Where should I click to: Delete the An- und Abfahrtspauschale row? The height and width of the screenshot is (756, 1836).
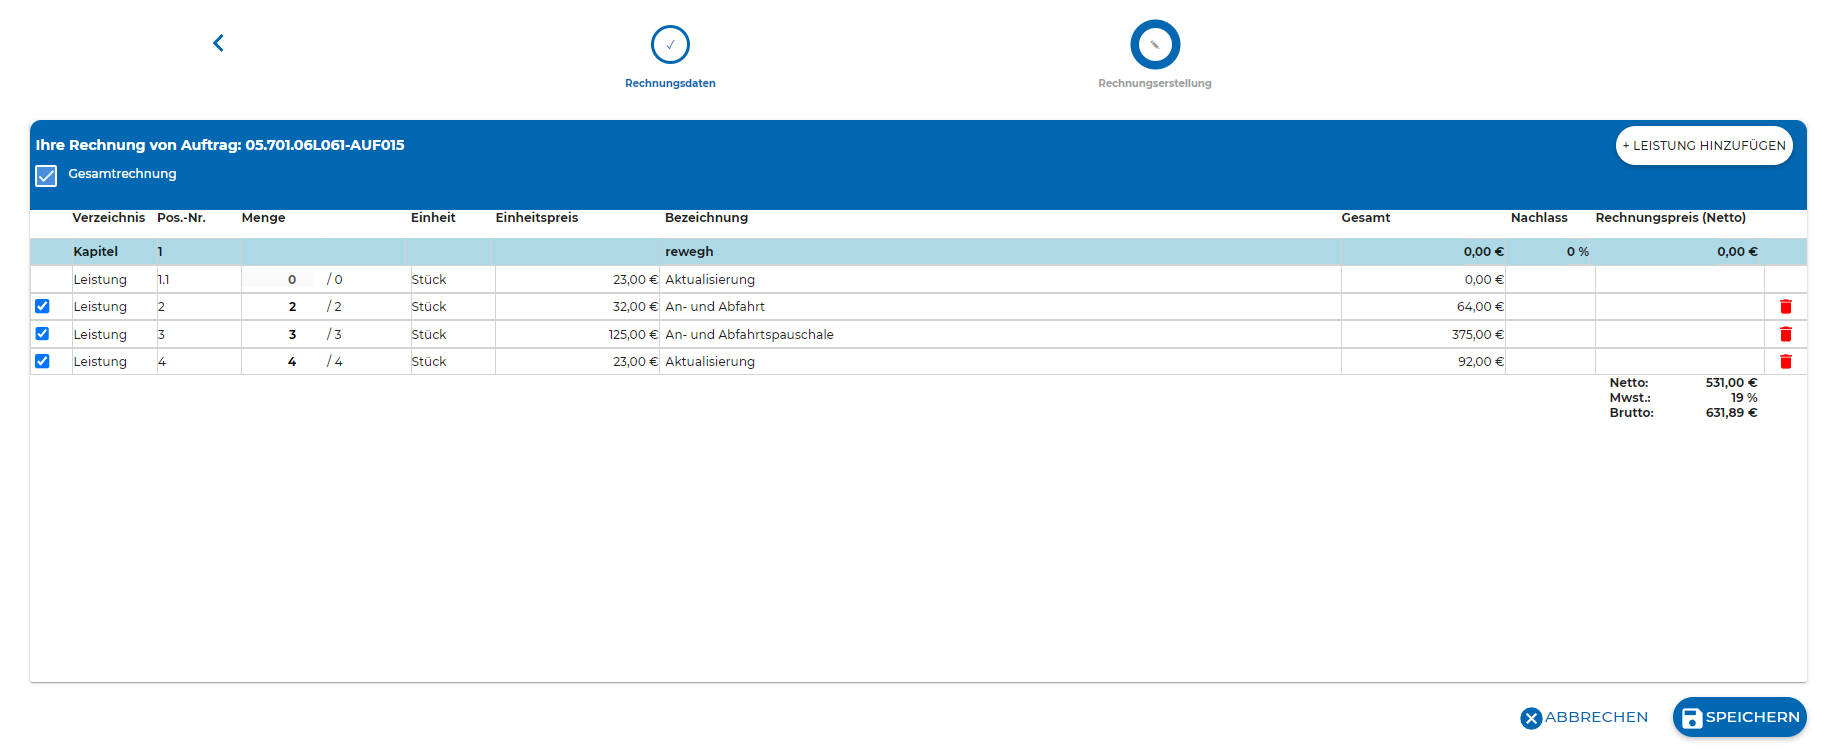[1785, 334]
